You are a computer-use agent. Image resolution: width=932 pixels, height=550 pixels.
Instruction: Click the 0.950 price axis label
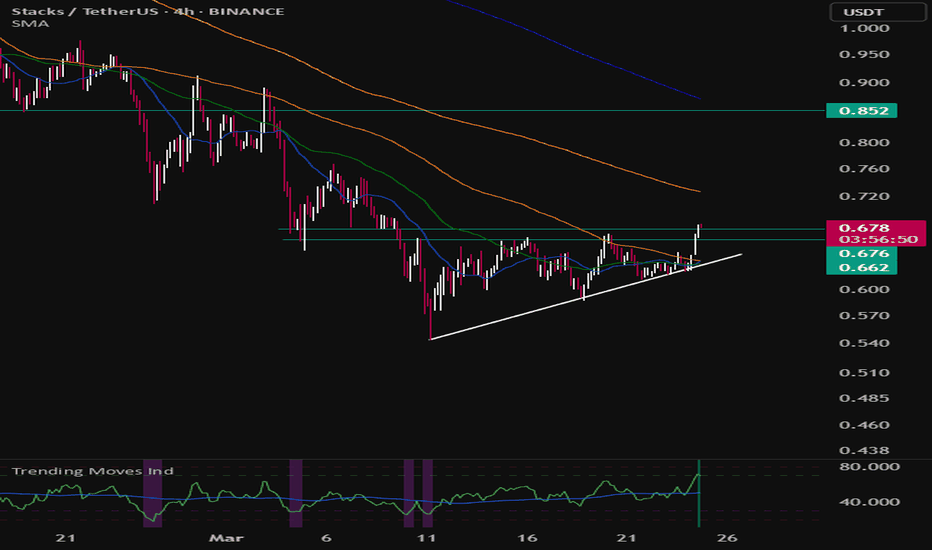(864, 55)
